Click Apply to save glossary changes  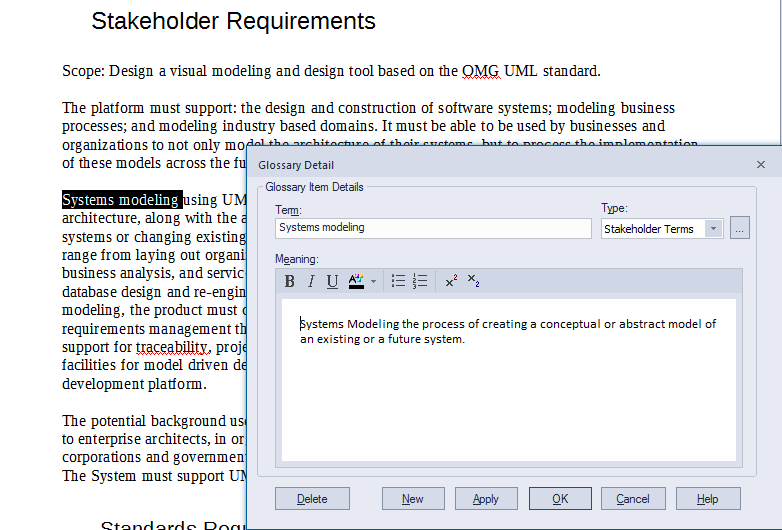(485, 499)
